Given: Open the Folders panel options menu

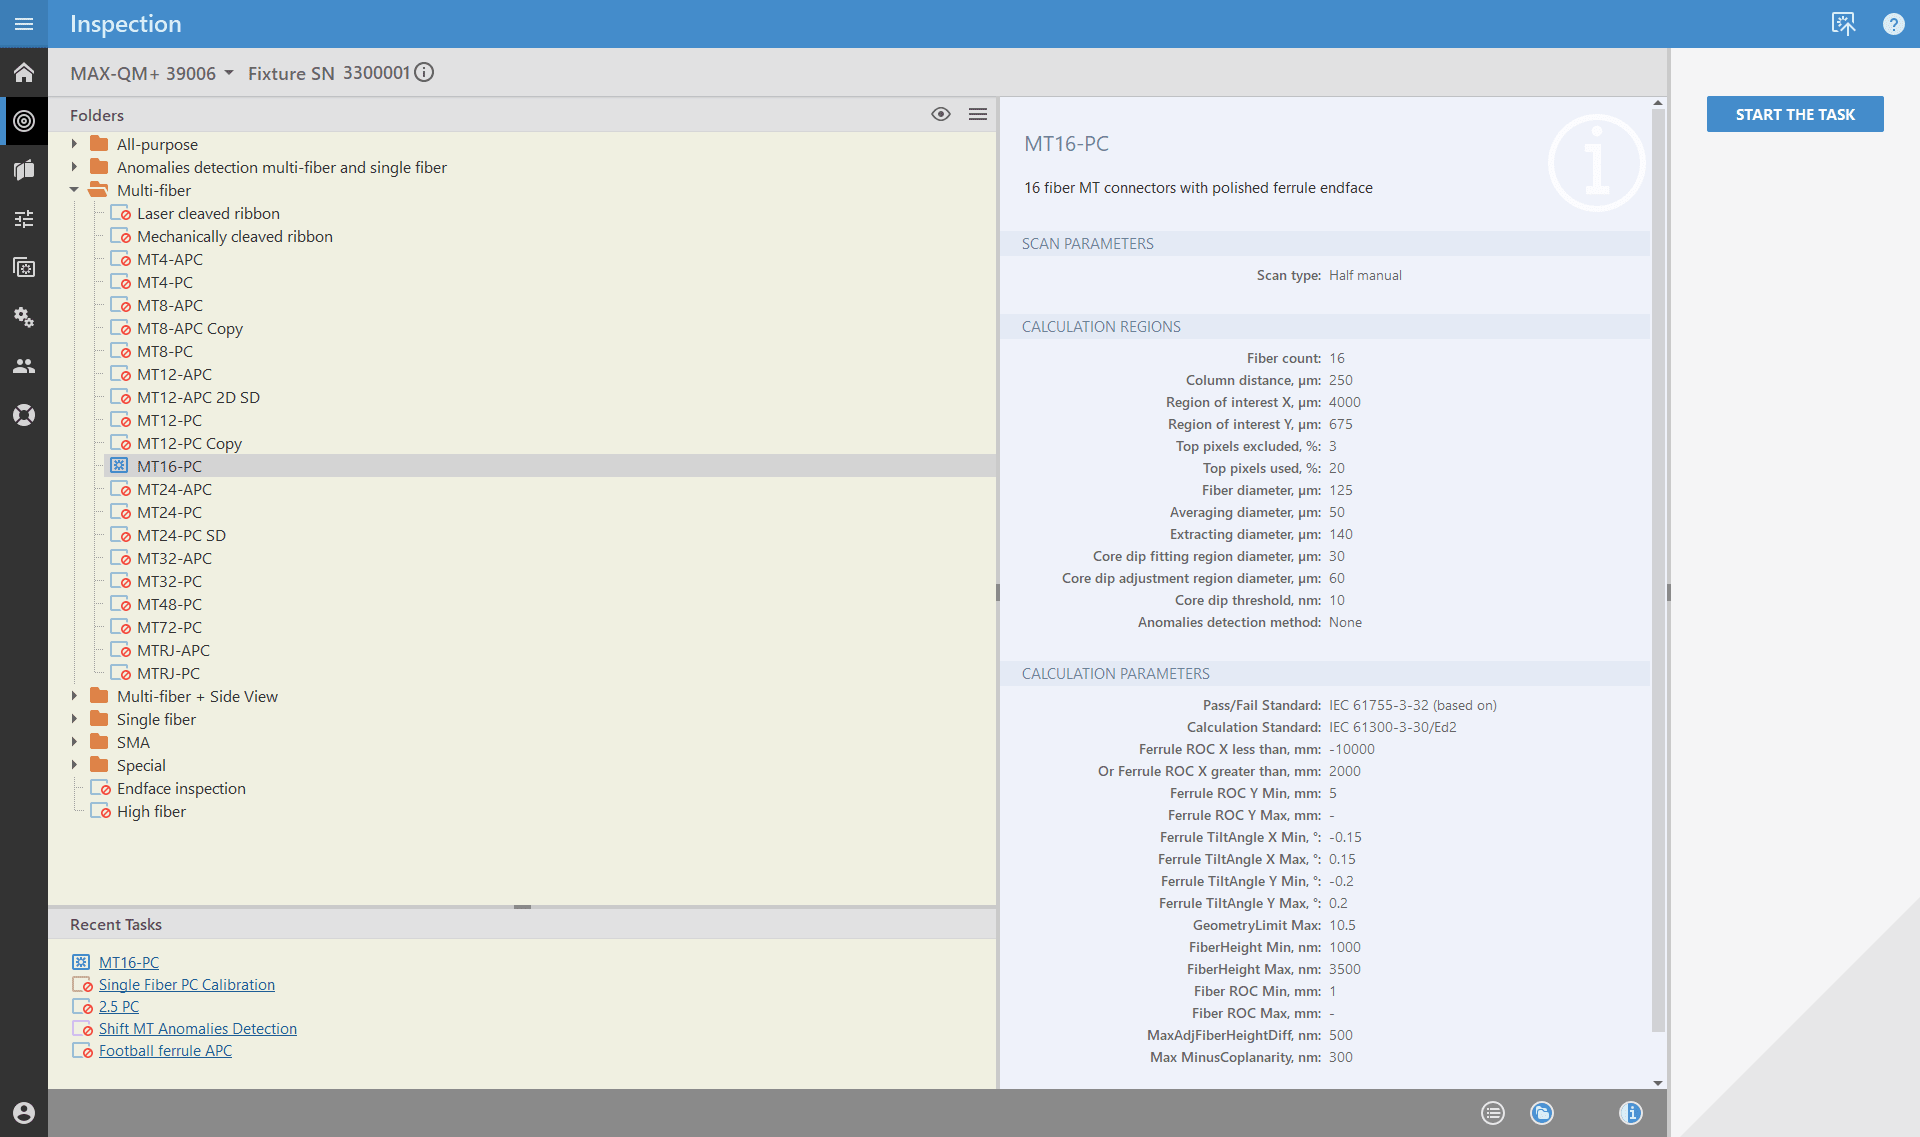Looking at the screenshot, I should tap(978, 115).
